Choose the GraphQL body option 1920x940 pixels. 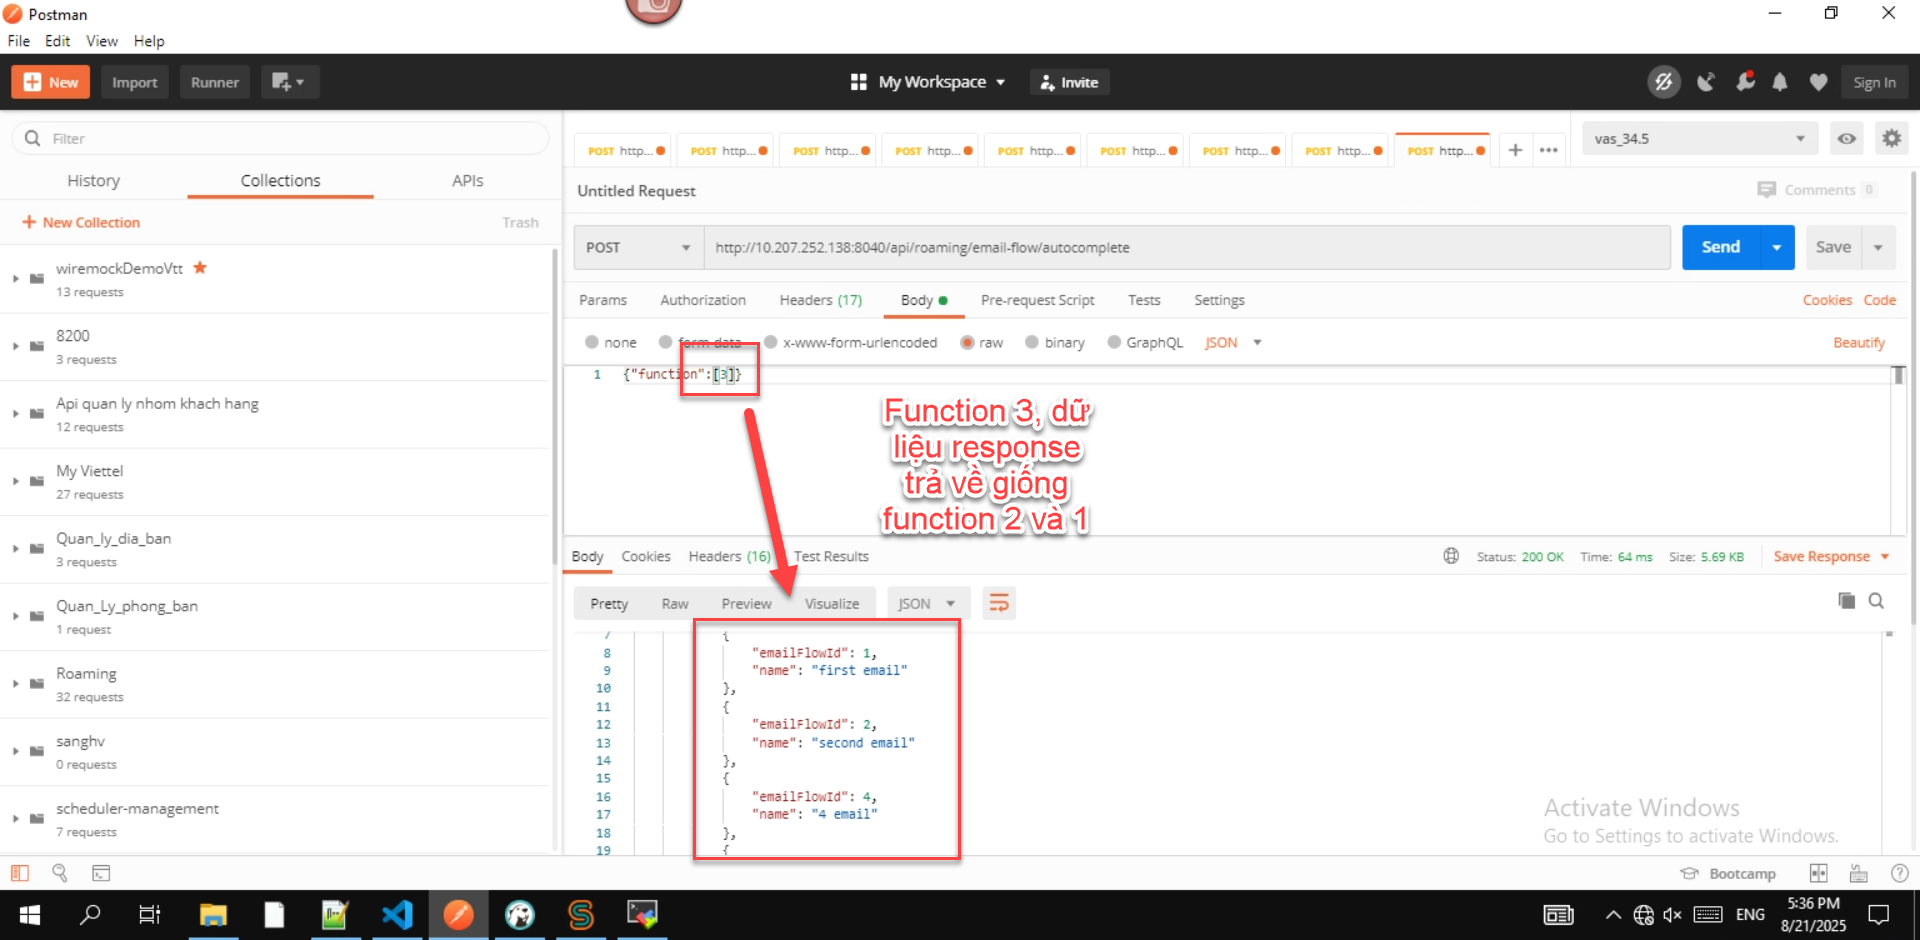1114,342
